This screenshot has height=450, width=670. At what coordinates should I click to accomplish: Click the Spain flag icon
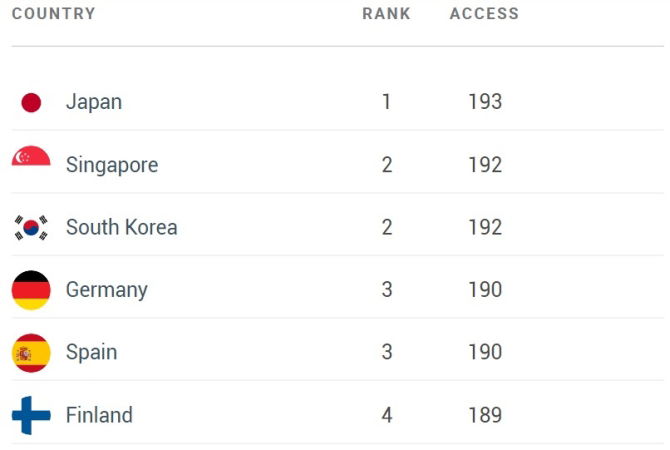pyautogui.click(x=31, y=353)
